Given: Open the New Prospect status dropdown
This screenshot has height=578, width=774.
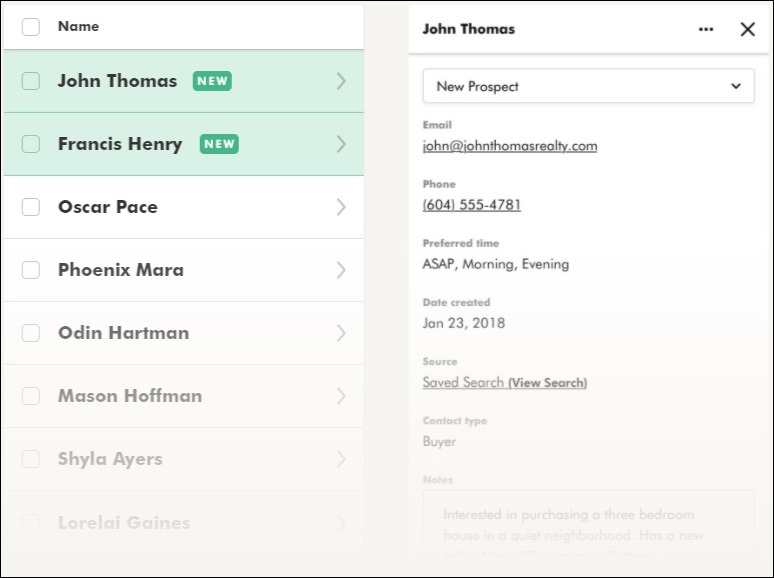Looking at the screenshot, I should (588, 86).
